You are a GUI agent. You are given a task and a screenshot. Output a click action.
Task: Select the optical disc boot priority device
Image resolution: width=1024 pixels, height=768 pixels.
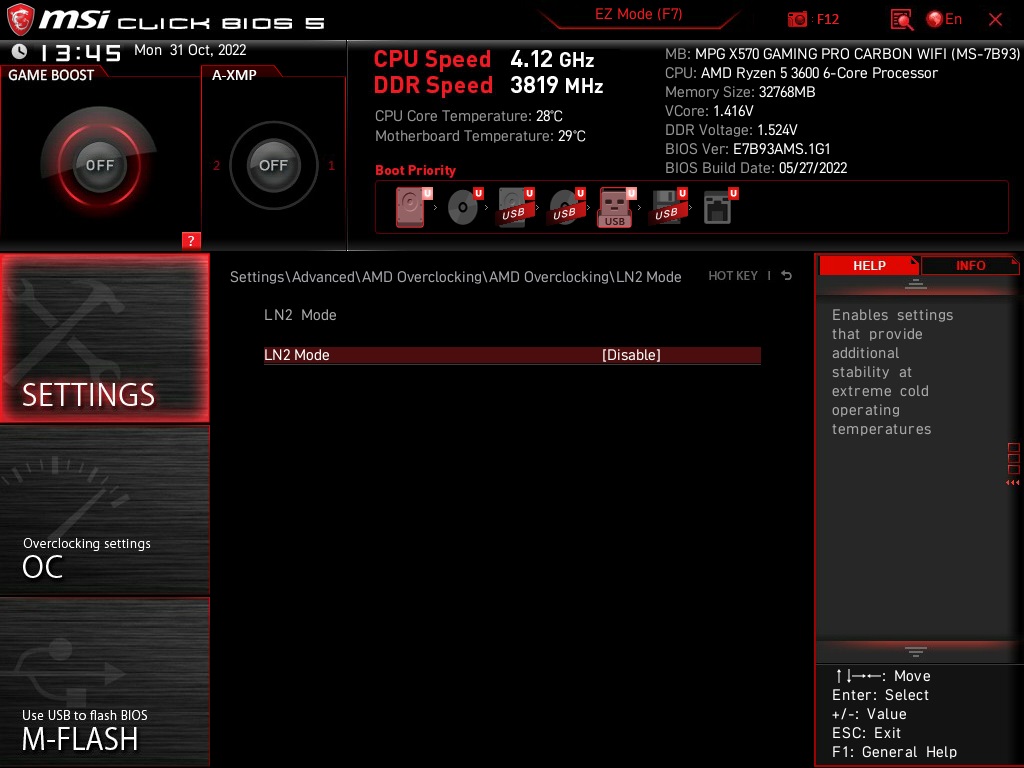click(464, 207)
